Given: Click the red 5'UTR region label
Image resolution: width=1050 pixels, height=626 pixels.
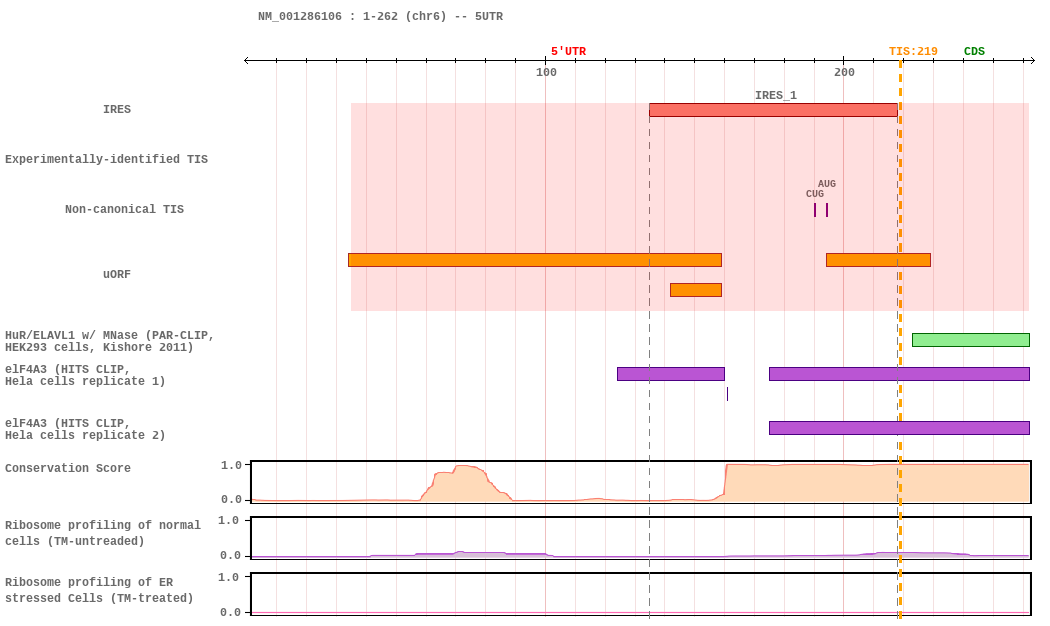Looking at the screenshot, I should [568, 52].
